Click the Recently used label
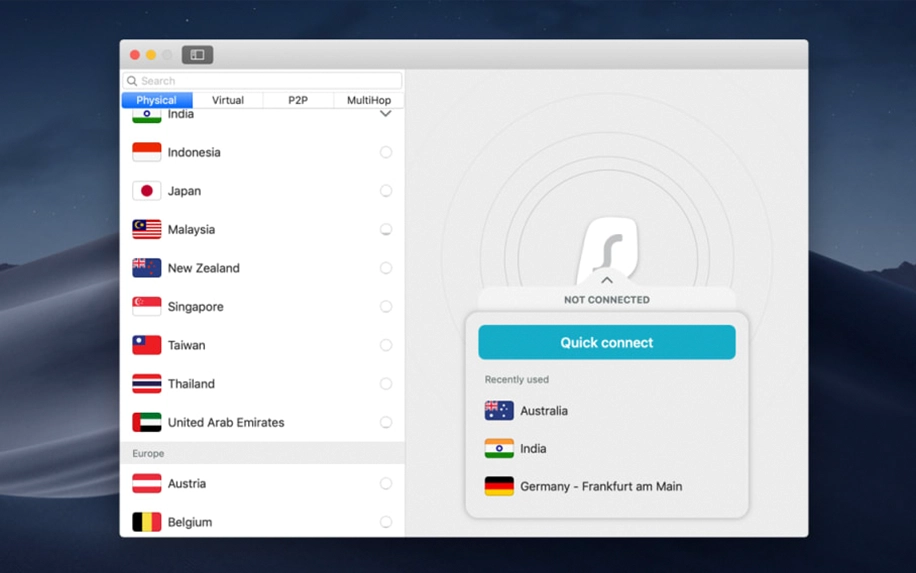 point(516,380)
